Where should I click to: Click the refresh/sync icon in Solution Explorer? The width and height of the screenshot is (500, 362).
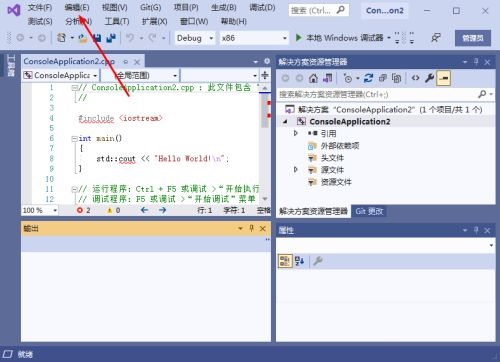368,78
